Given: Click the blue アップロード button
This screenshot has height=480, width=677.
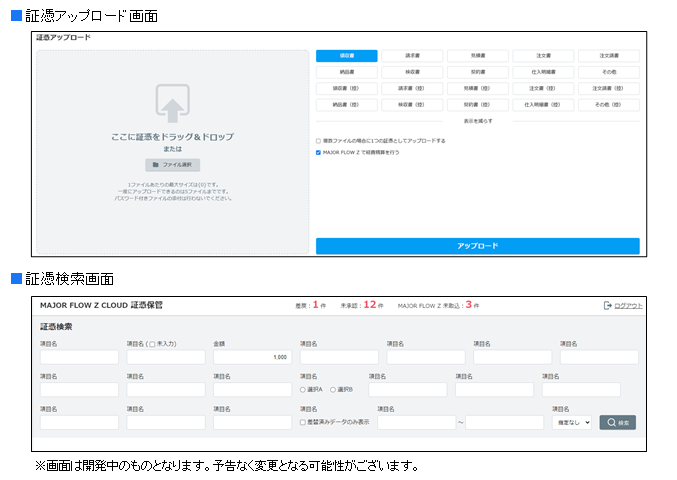Looking at the screenshot, I should point(478,246).
